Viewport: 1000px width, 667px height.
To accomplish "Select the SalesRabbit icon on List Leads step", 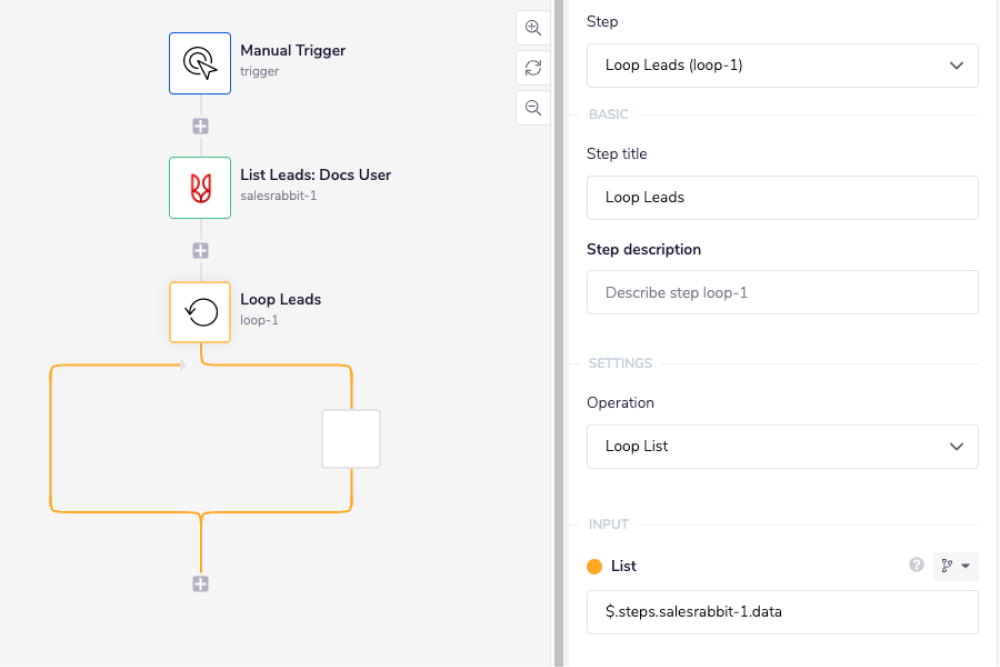I will 200,188.
